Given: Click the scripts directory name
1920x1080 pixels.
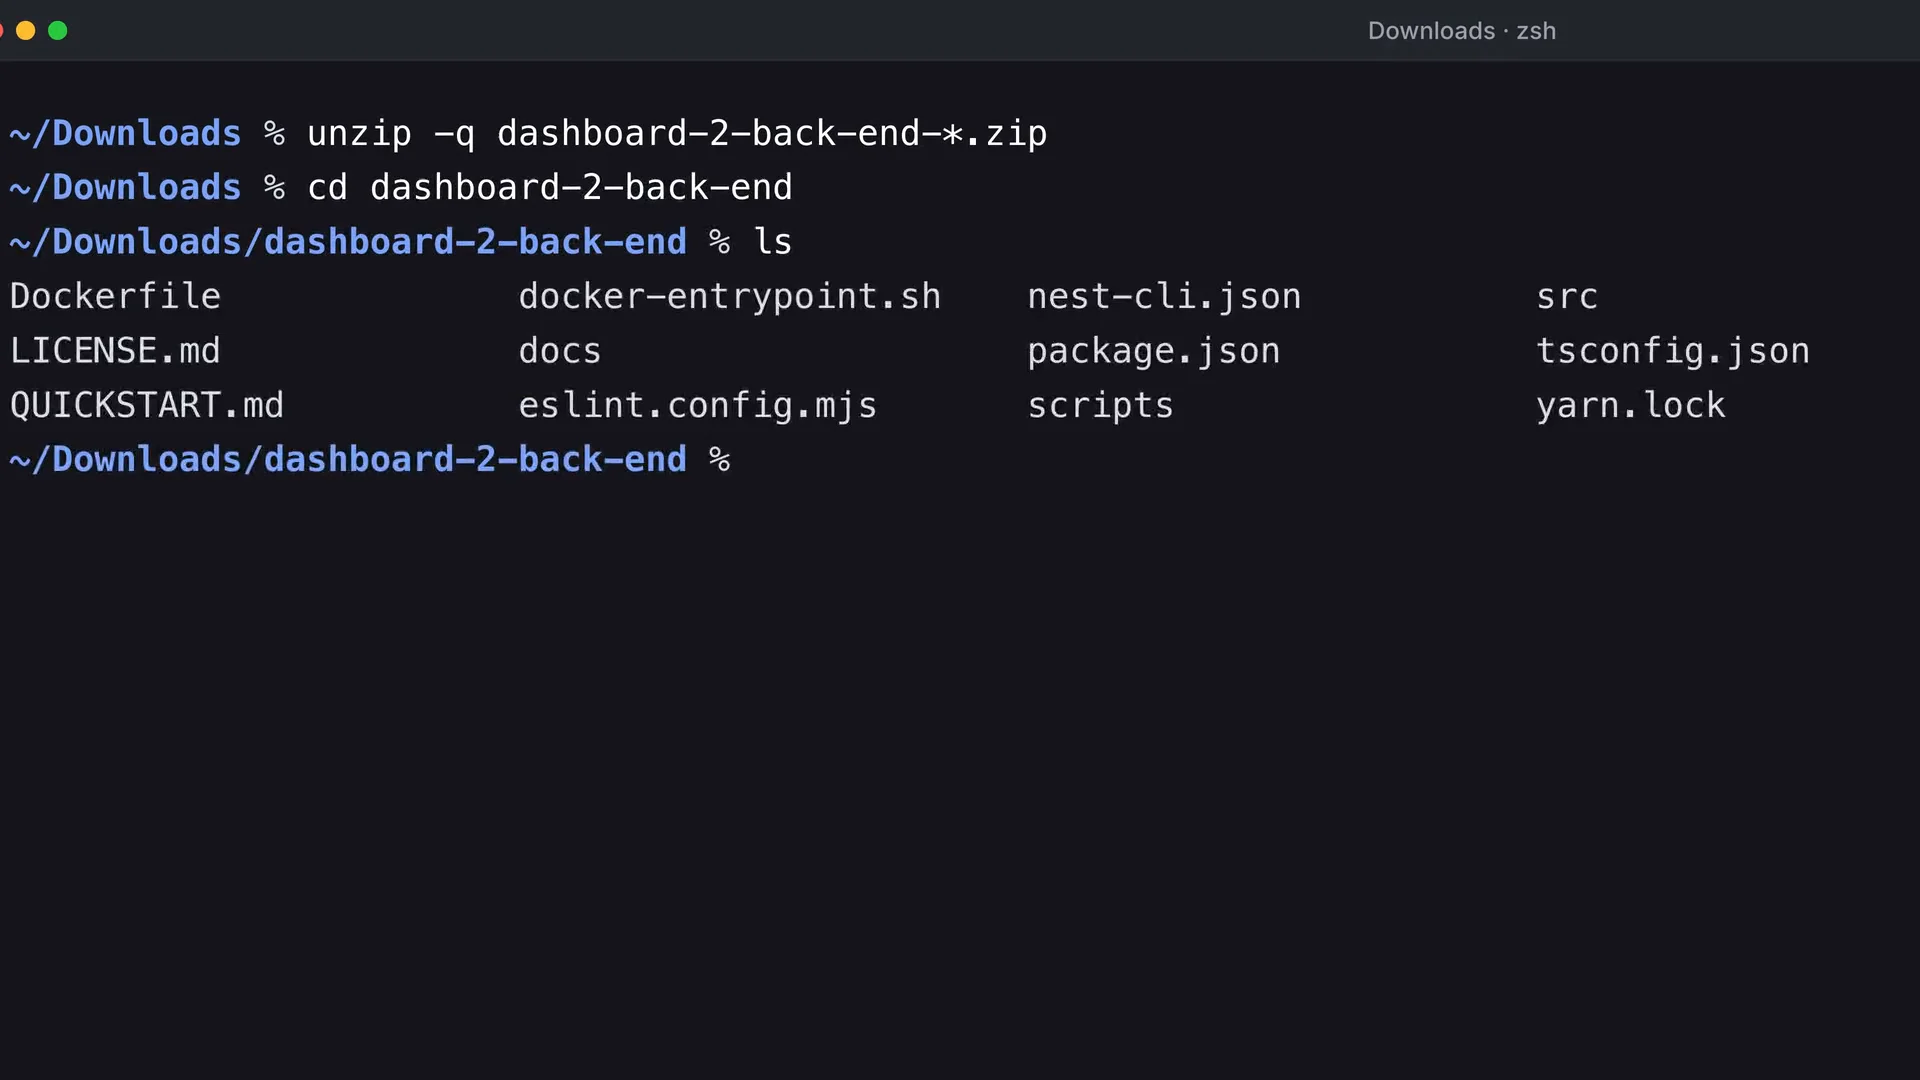Looking at the screenshot, I should point(1101,405).
